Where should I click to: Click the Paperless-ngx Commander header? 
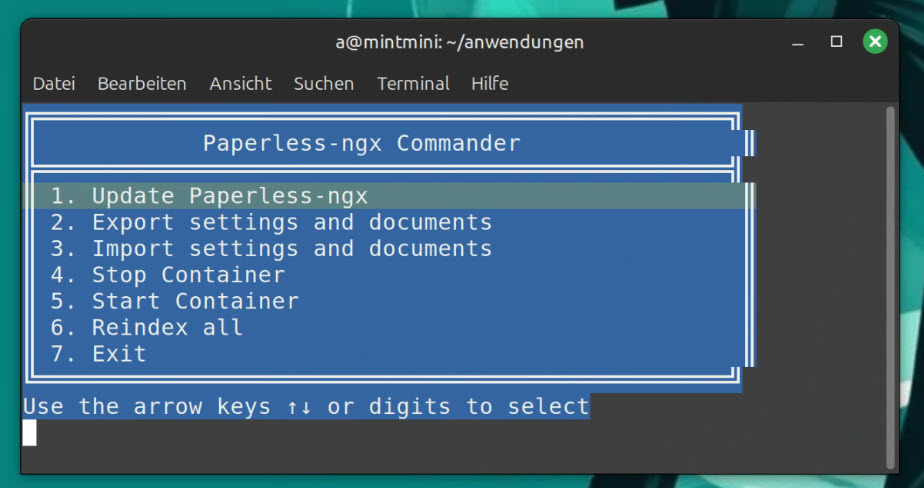point(362,143)
